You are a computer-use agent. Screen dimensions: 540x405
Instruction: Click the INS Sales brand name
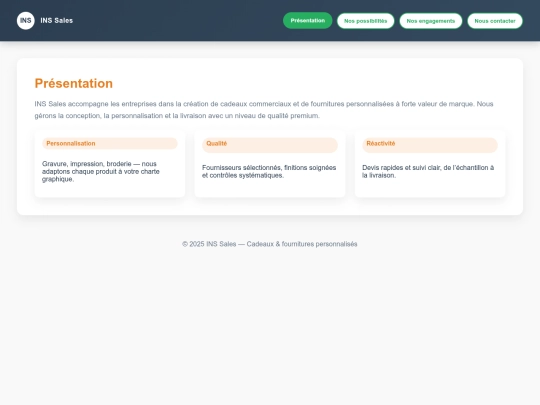(x=56, y=21)
